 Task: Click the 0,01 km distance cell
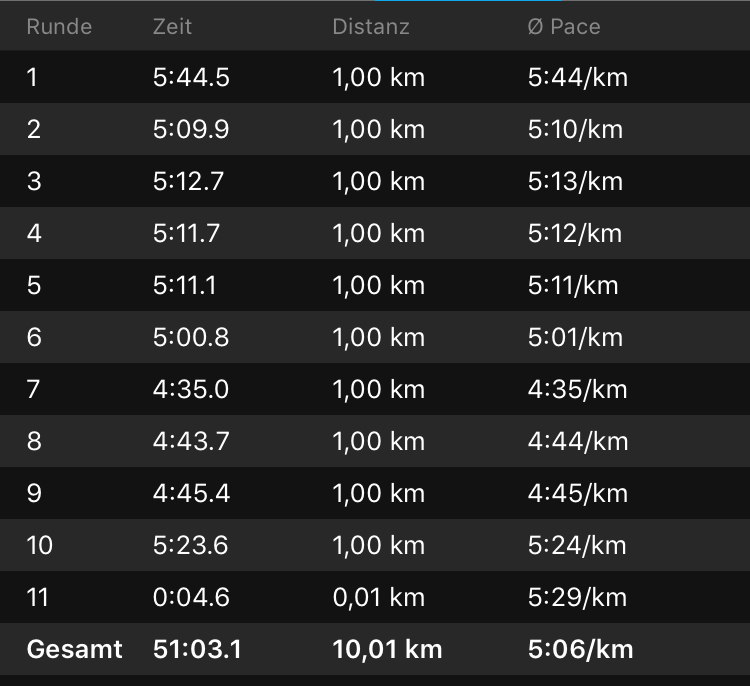pos(378,598)
